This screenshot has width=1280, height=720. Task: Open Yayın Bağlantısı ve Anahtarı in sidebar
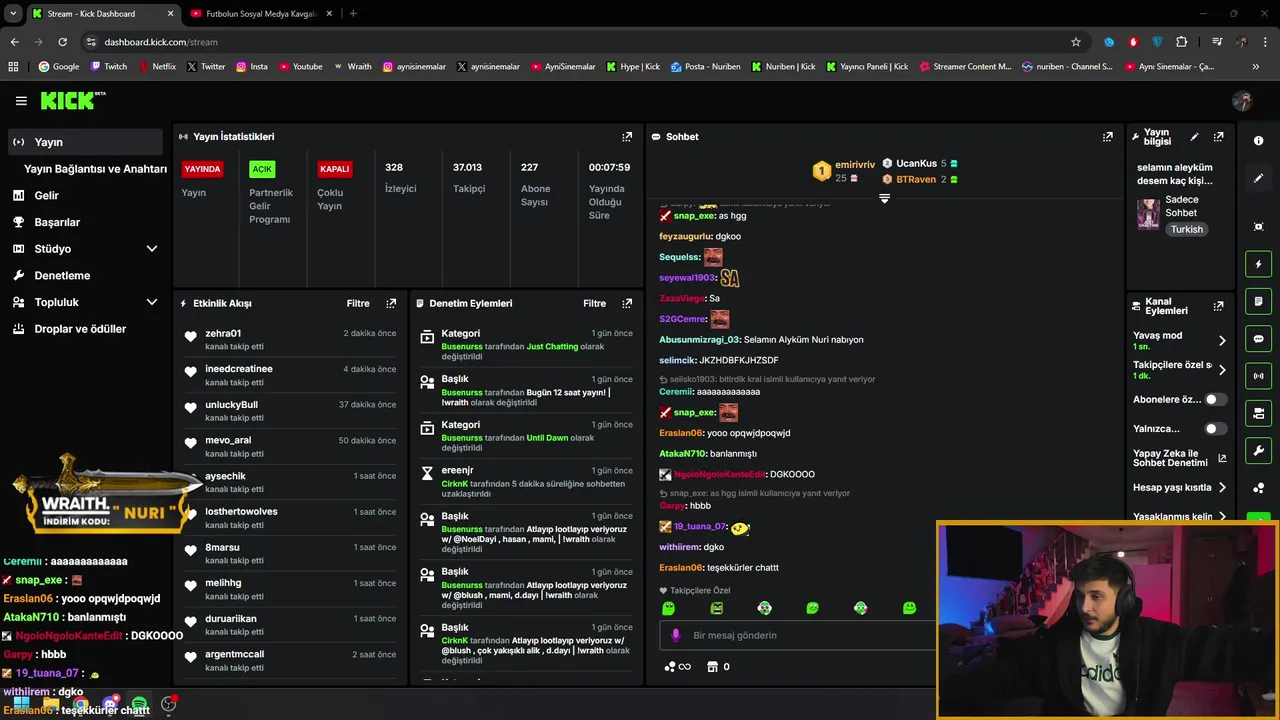[x=95, y=169]
